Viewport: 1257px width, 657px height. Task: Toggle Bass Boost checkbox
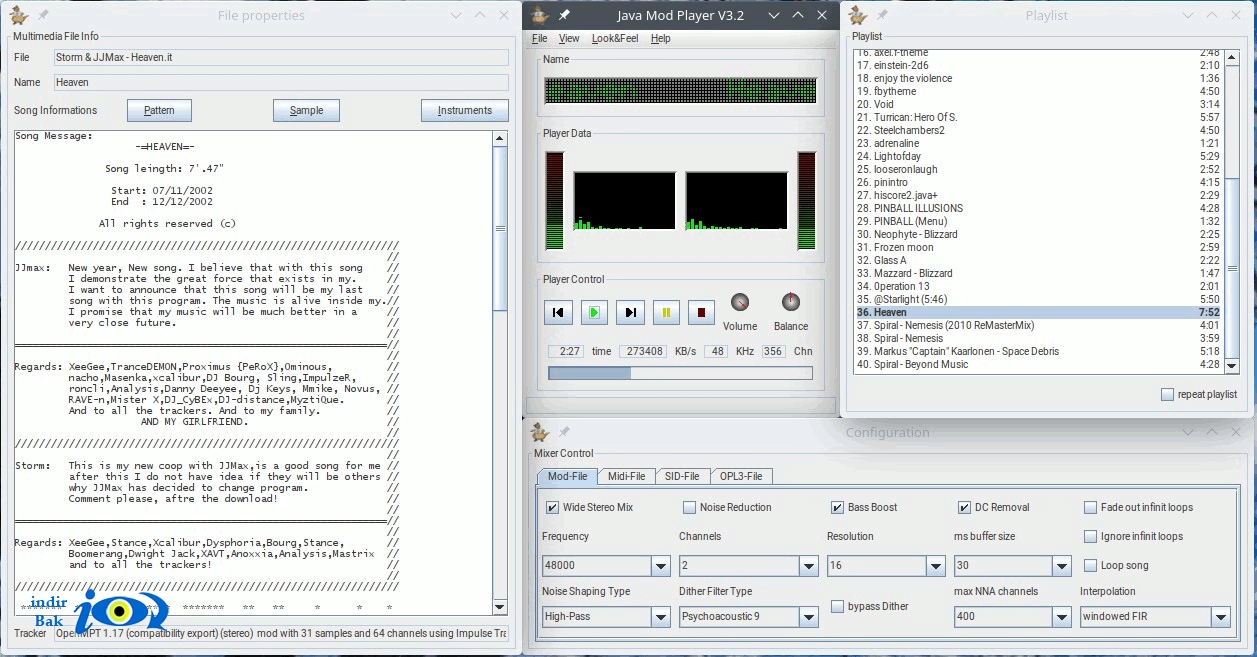click(x=838, y=507)
